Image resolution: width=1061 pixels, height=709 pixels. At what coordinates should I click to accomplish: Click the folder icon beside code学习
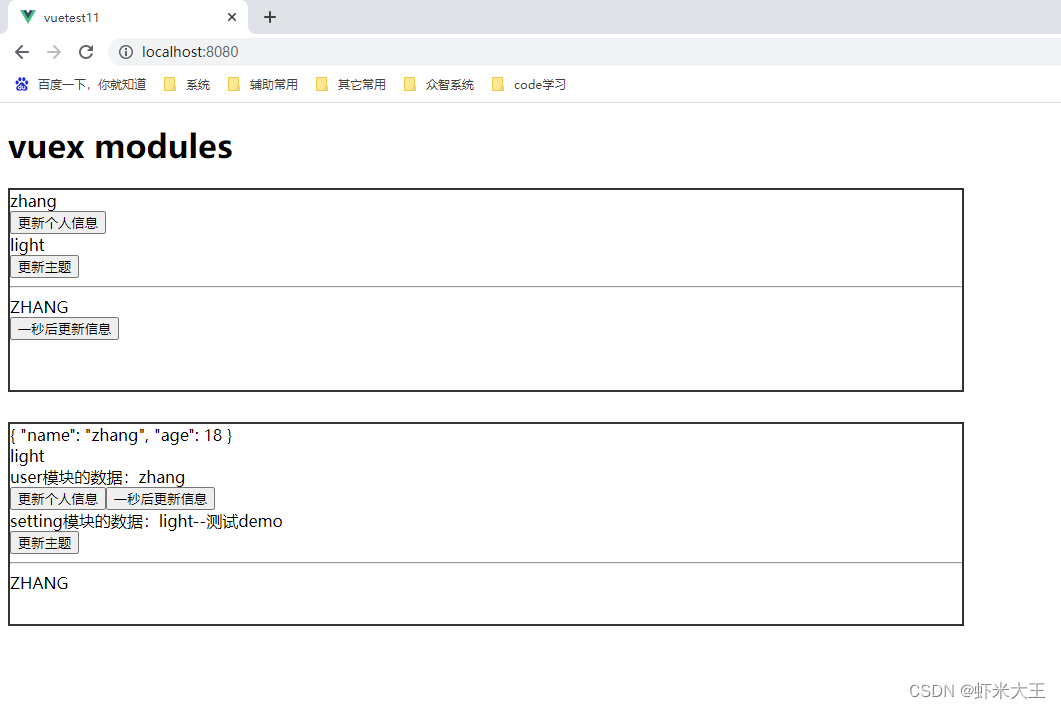click(498, 84)
